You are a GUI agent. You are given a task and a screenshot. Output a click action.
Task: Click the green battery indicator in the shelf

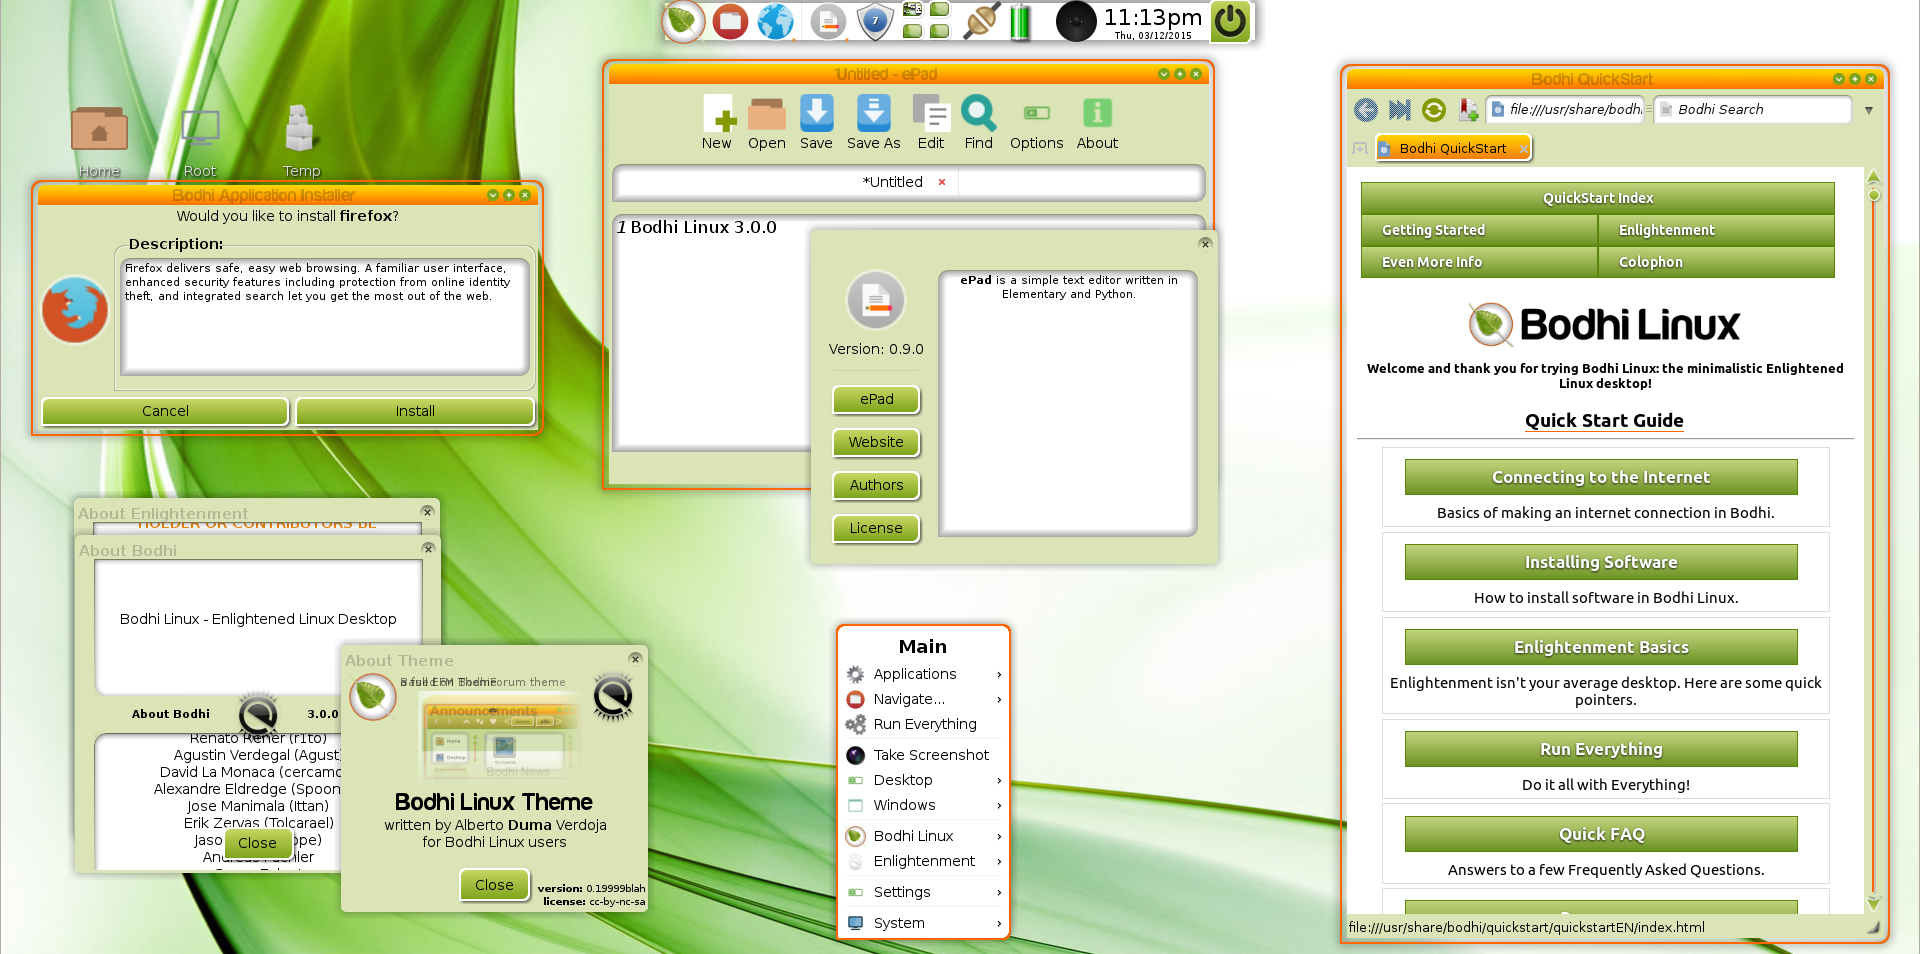(x=1020, y=21)
